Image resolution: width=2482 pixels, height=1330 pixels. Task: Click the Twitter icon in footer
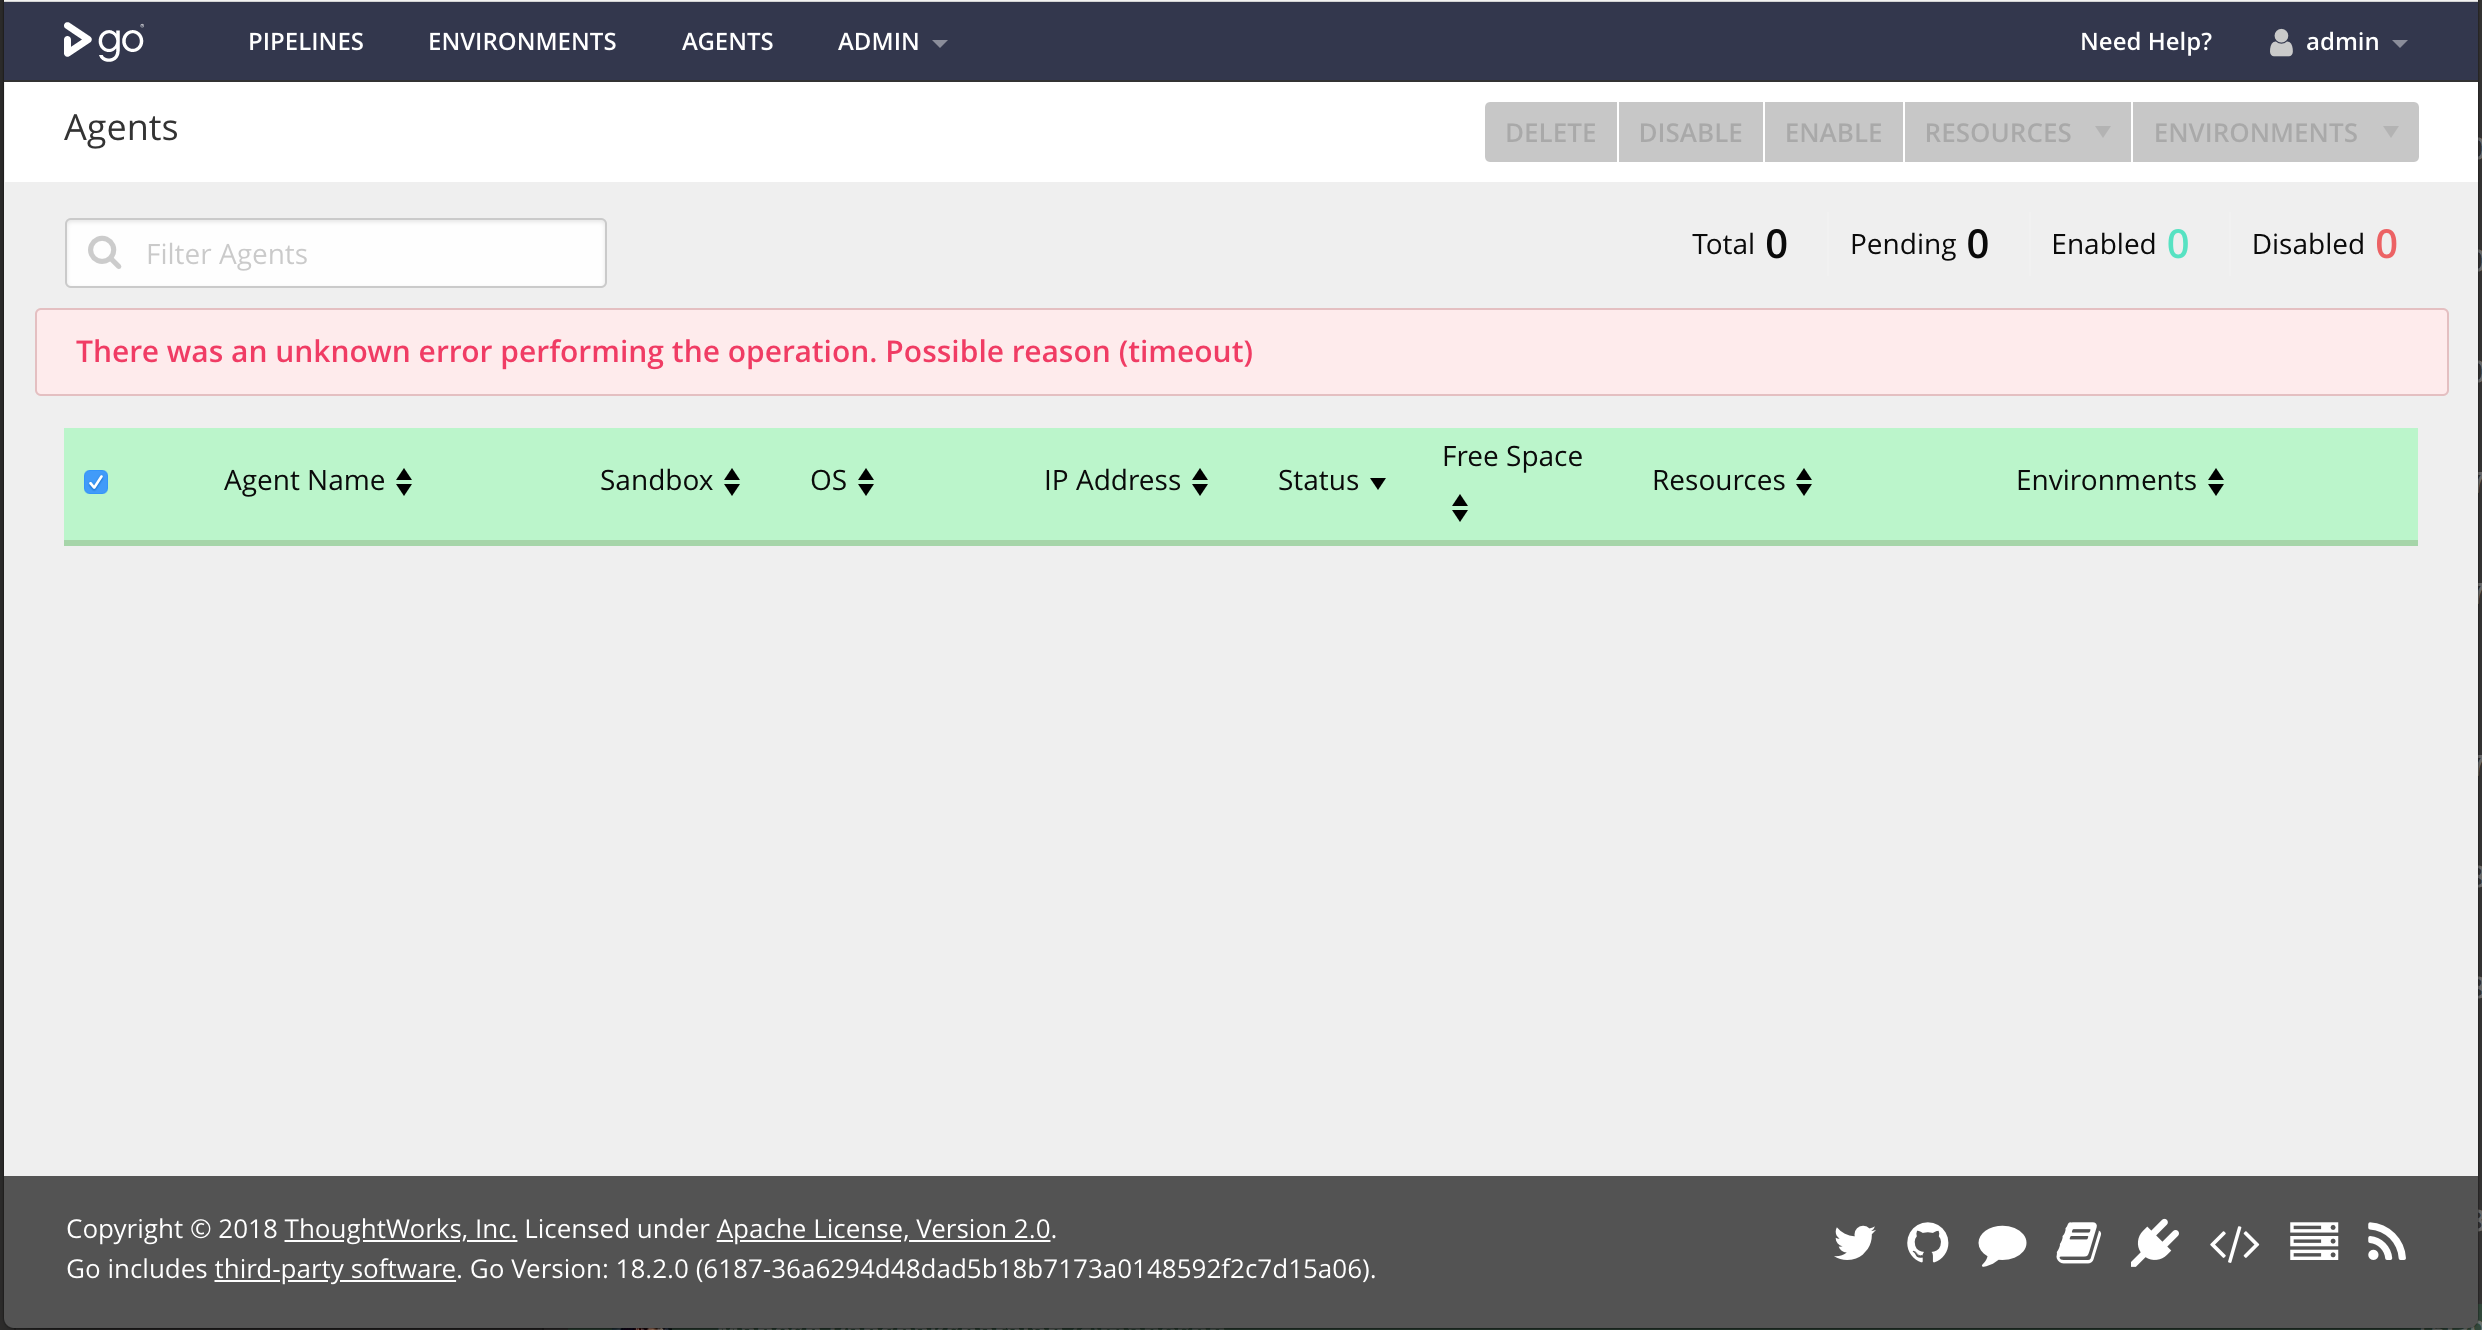[x=1854, y=1243]
